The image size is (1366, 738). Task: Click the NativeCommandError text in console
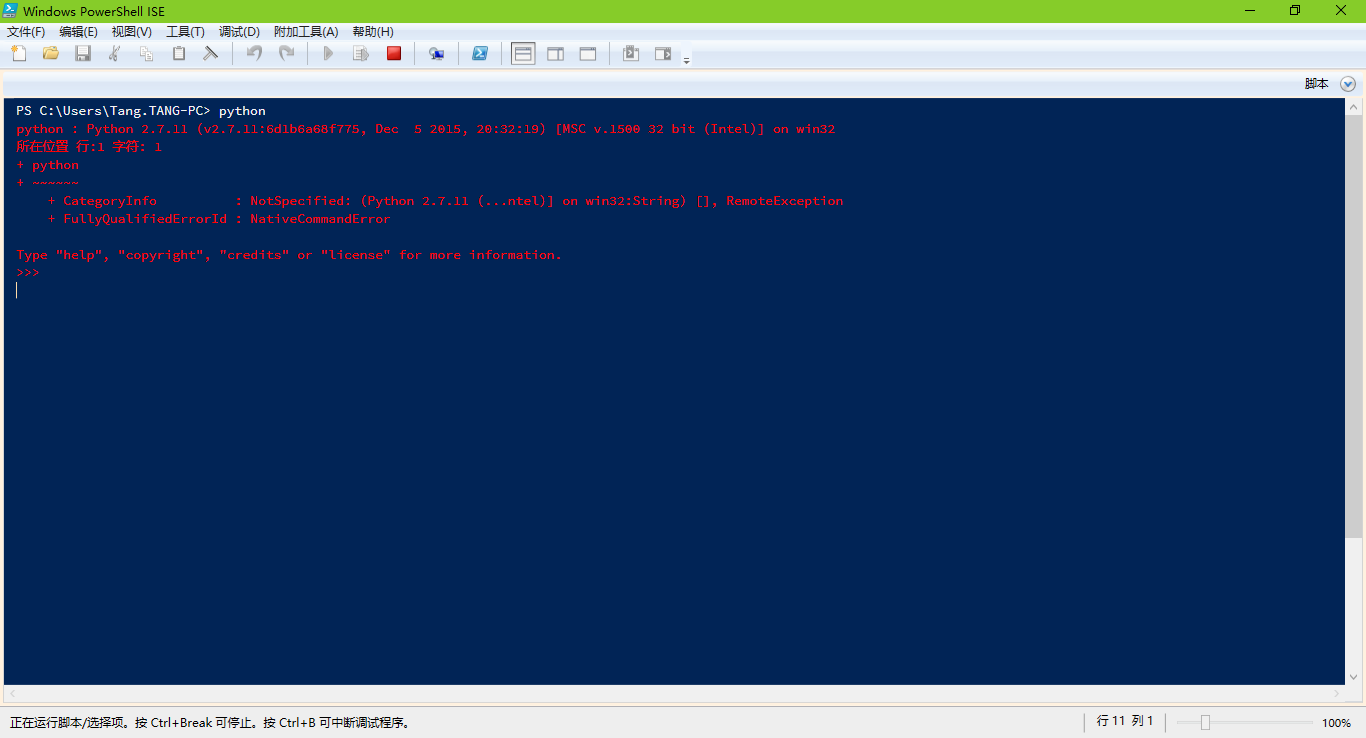coord(320,219)
